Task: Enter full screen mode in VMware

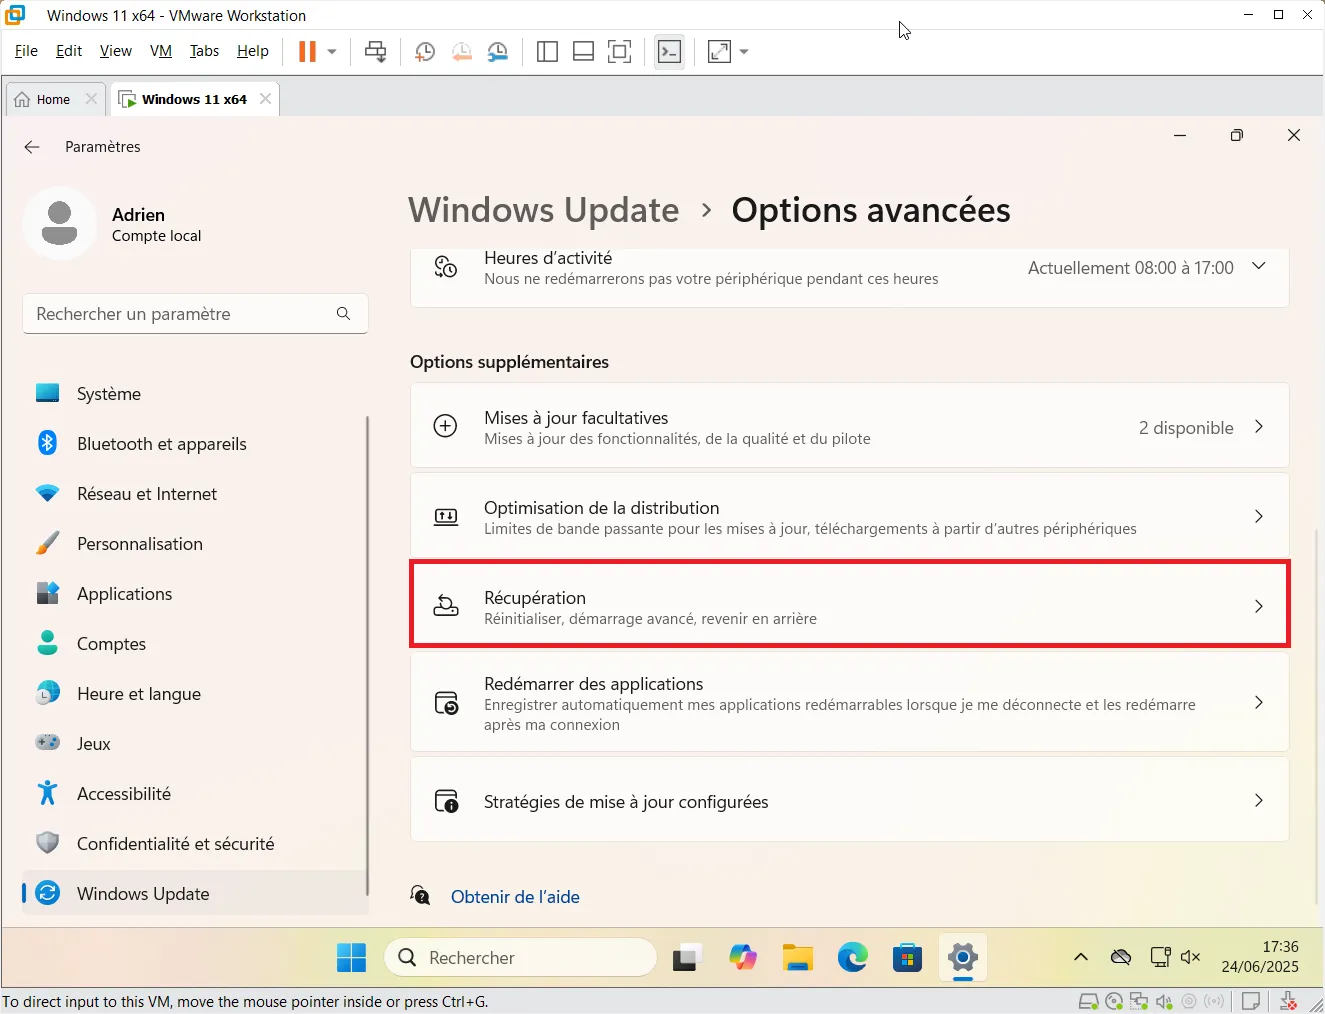Action: click(x=620, y=51)
